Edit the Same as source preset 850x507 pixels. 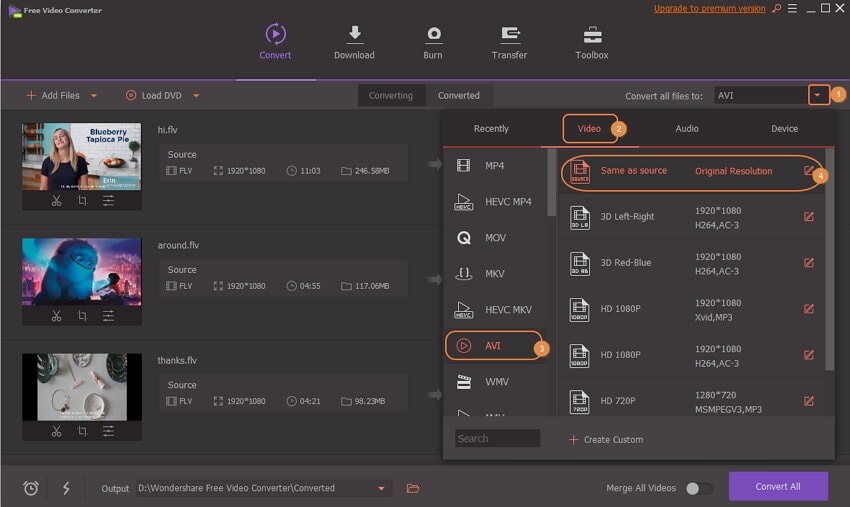[809, 171]
